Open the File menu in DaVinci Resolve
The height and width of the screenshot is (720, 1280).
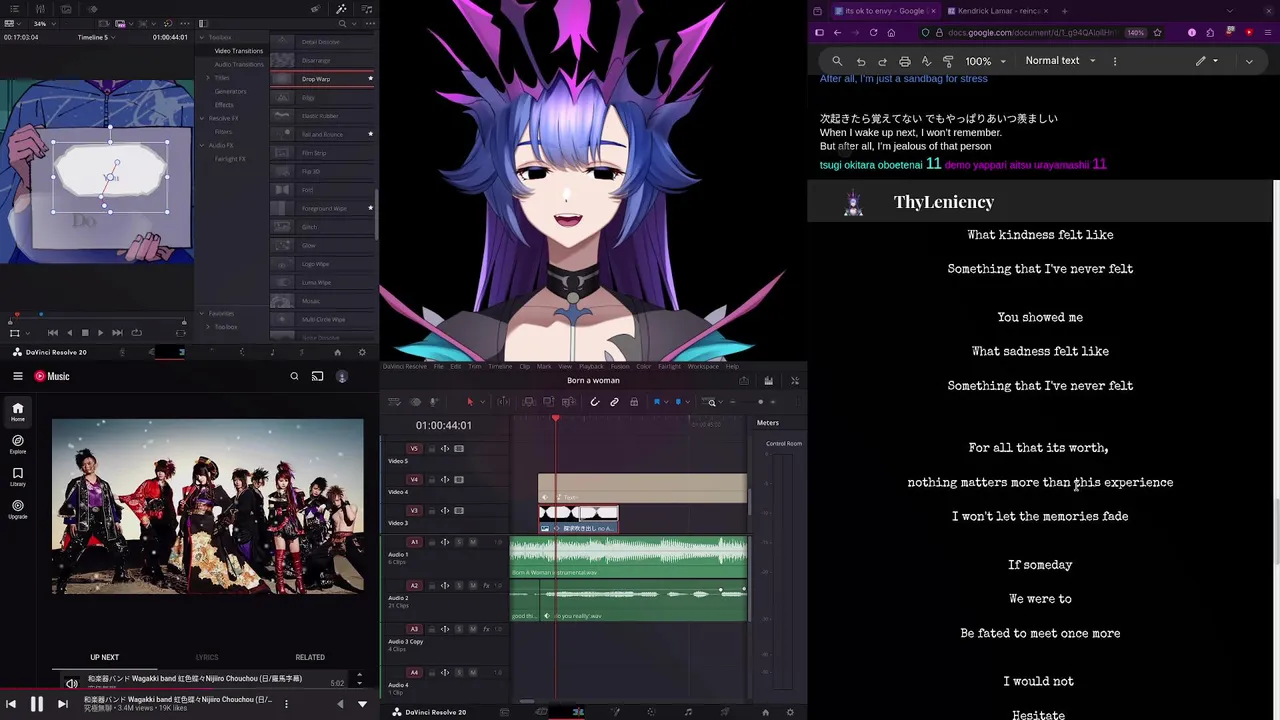coord(439,366)
